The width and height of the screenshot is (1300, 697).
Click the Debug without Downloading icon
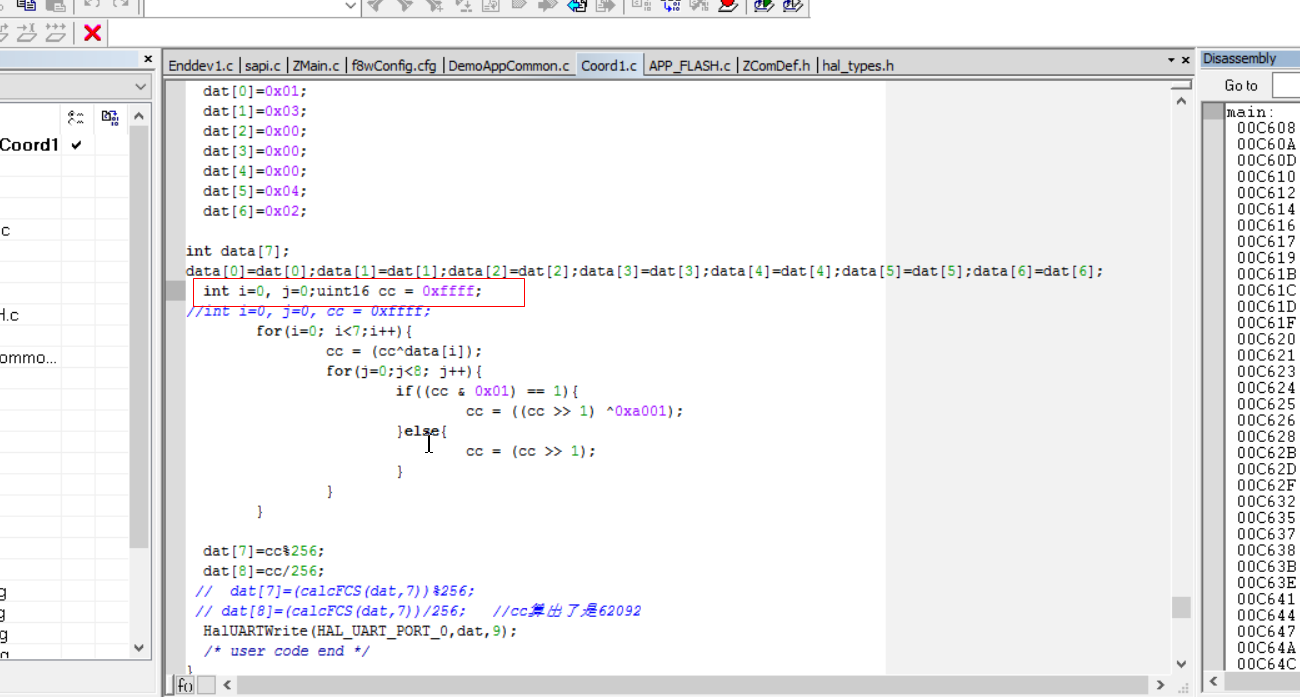pos(792,5)
